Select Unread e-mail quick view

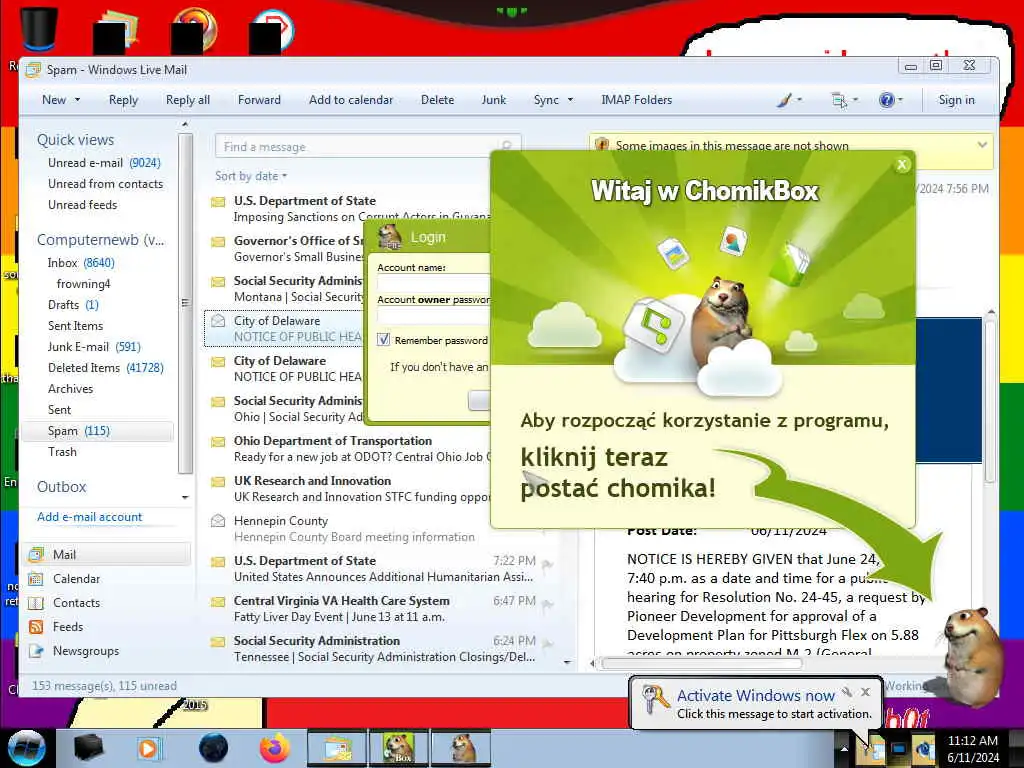tap(104, 163)
